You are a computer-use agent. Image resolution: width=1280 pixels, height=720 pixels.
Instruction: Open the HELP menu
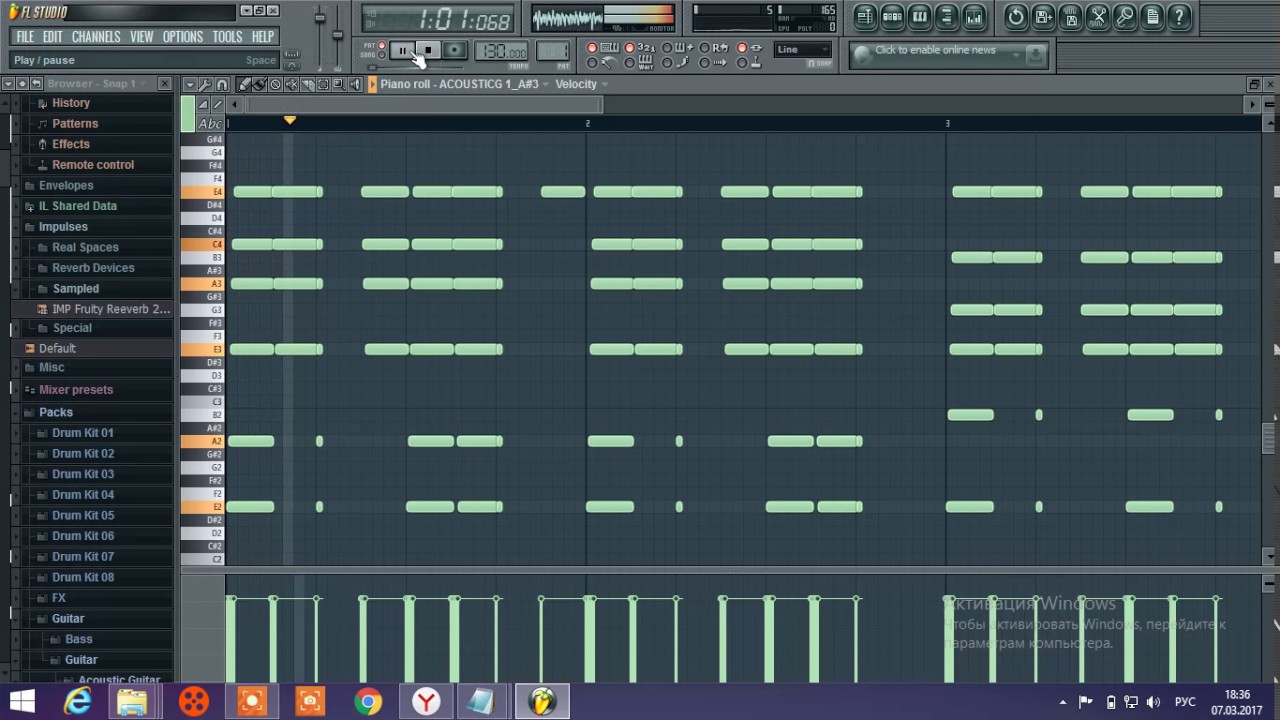[263, 36]
